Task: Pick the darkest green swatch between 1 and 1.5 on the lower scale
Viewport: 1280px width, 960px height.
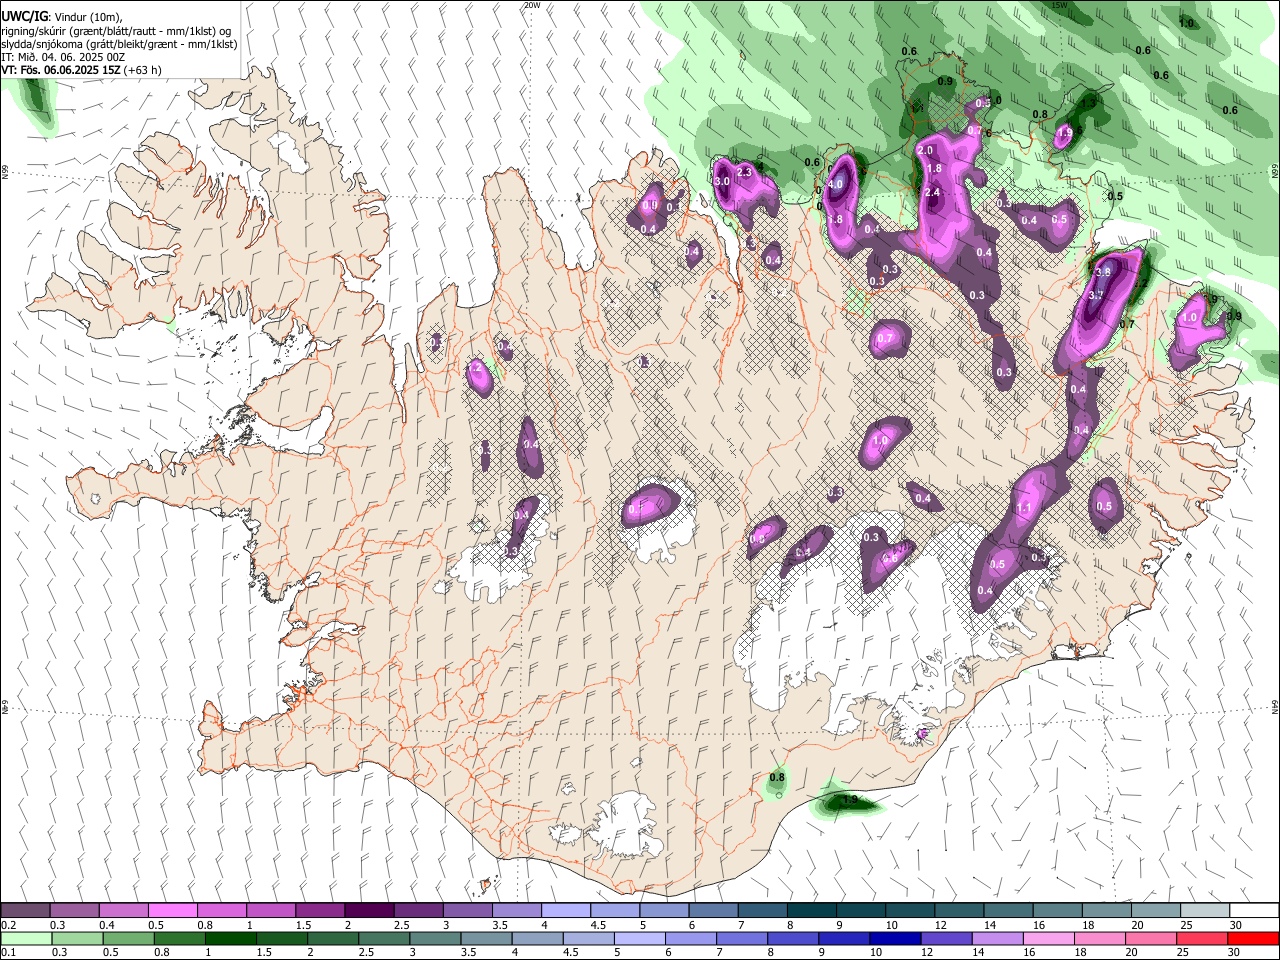Action: [x=230, y=938]
